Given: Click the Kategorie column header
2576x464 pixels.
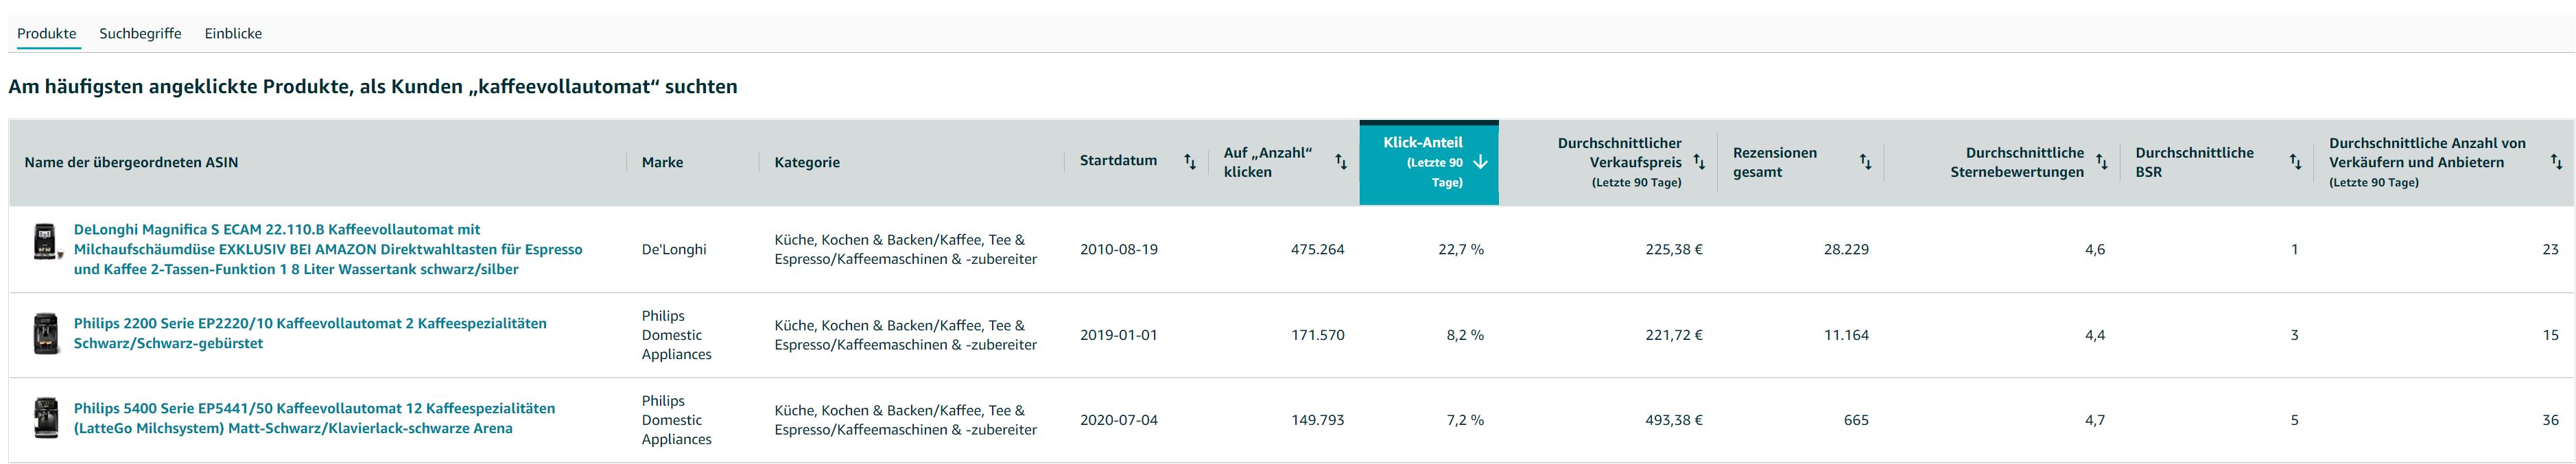Looking at the screenshot, I should [807, 162].
